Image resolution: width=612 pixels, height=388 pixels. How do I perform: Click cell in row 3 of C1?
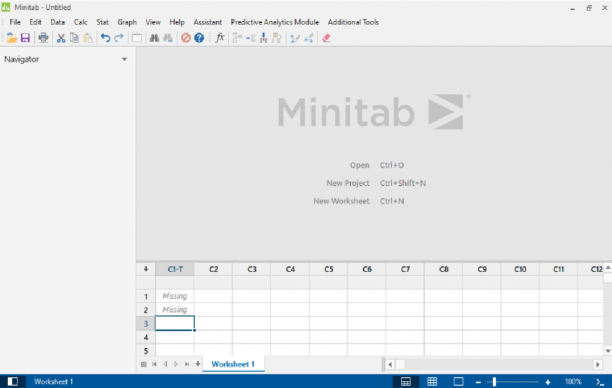click(x=175, y=323)
